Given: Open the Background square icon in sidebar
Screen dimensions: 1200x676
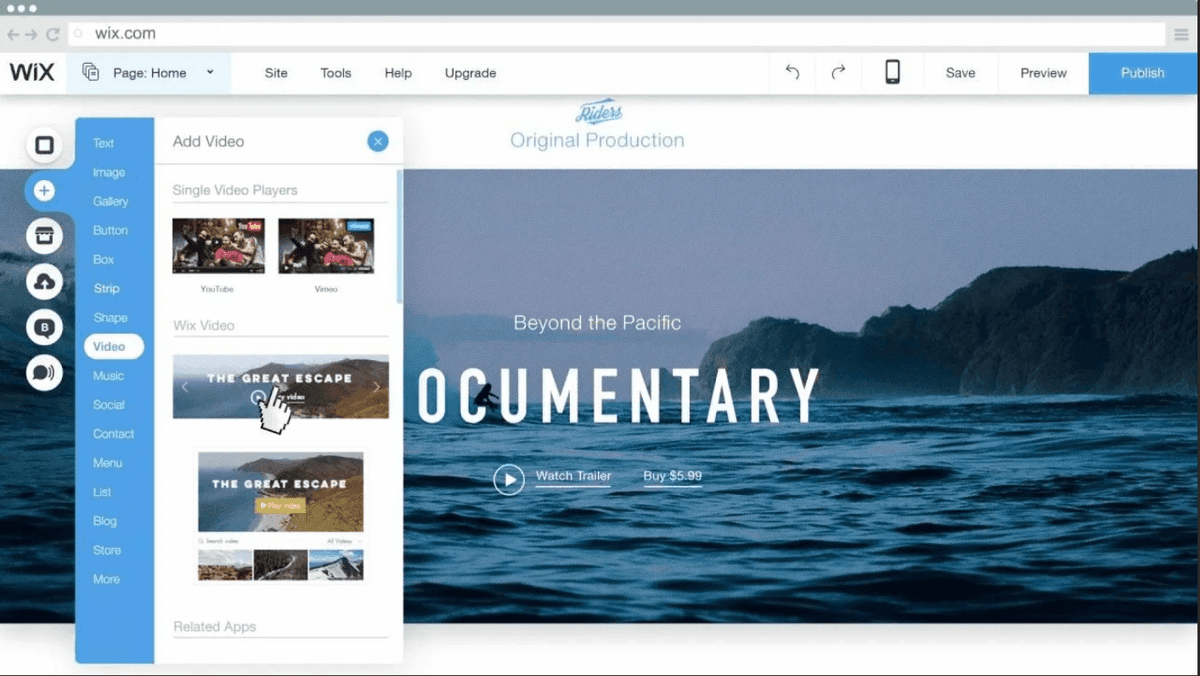Looking at the screenshot, I should click(x=44, y=146).
